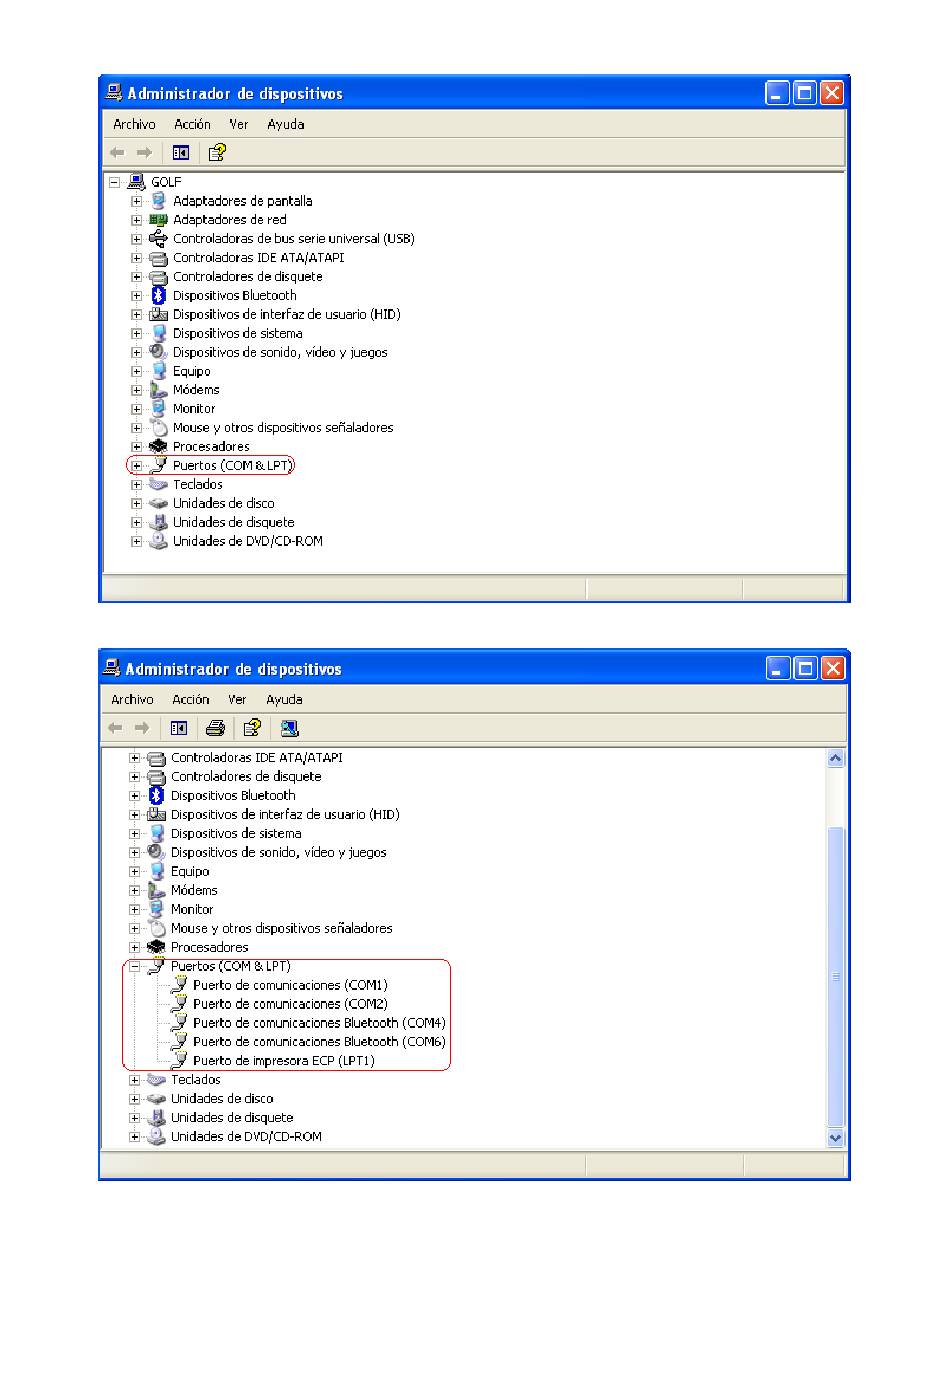Image resolution: width=950 pixels, height=1387 pixels.
Task: Click Módems phone icon in top window
Action: pos(158,390)
